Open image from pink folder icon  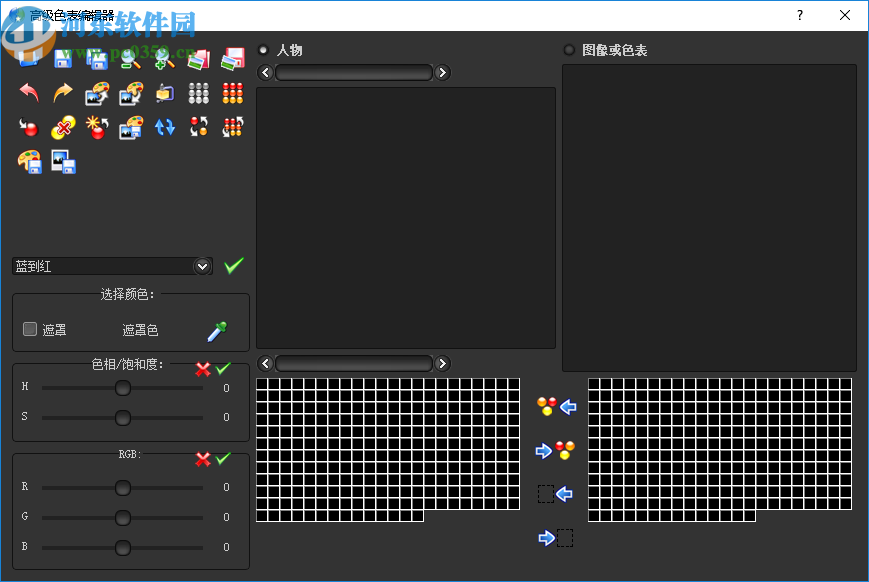click(198, 59)
